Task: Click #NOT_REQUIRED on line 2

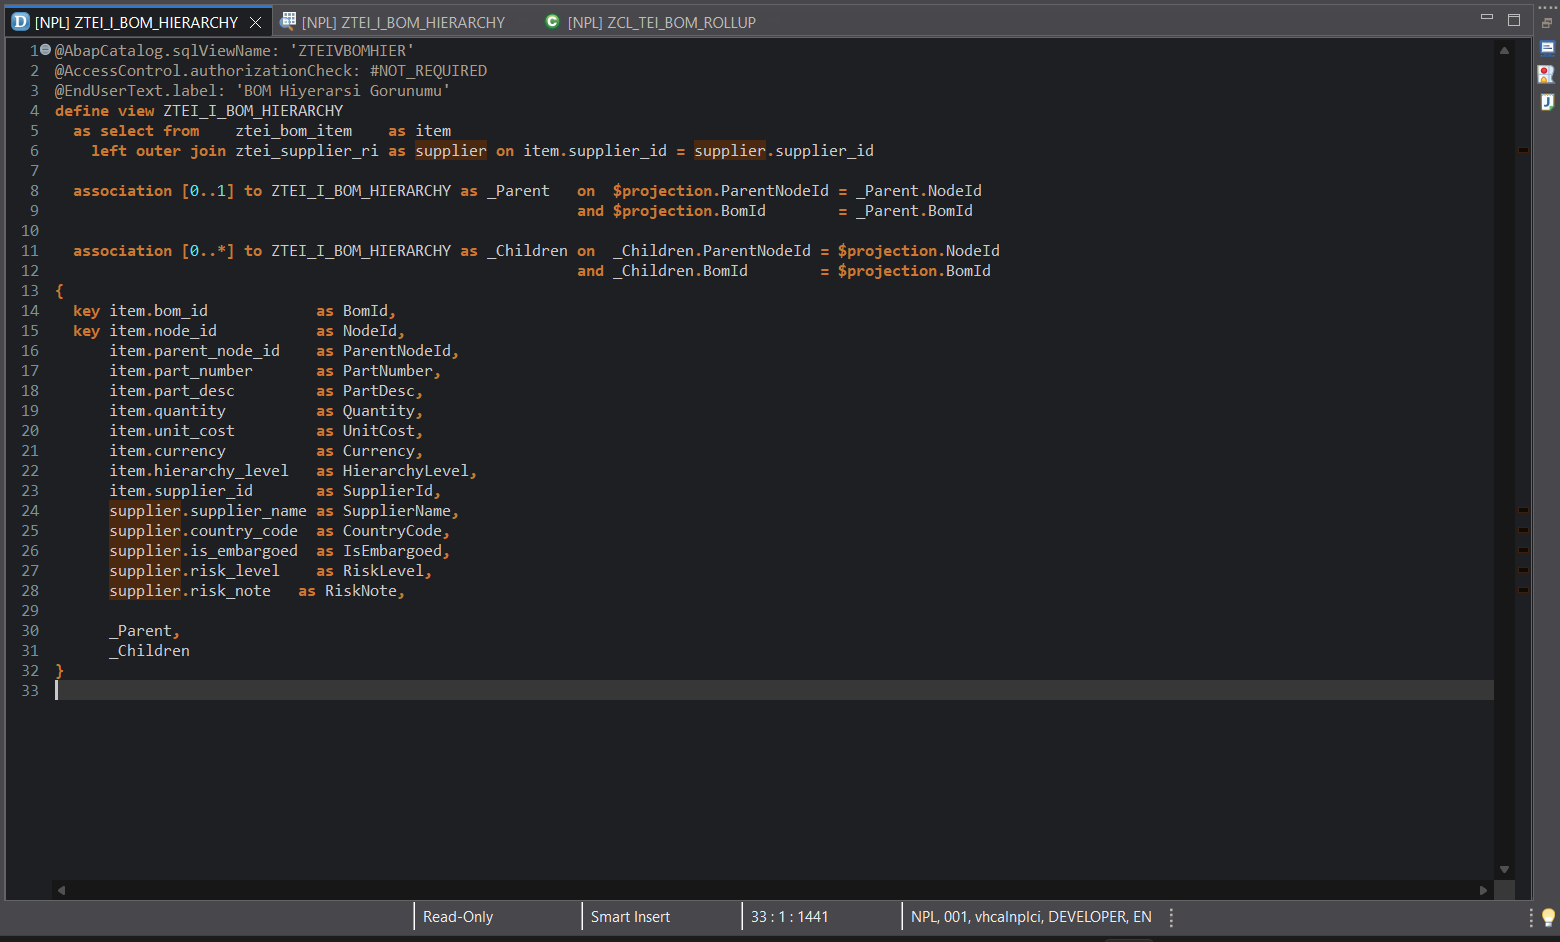Action: click(x=428, y=71)
